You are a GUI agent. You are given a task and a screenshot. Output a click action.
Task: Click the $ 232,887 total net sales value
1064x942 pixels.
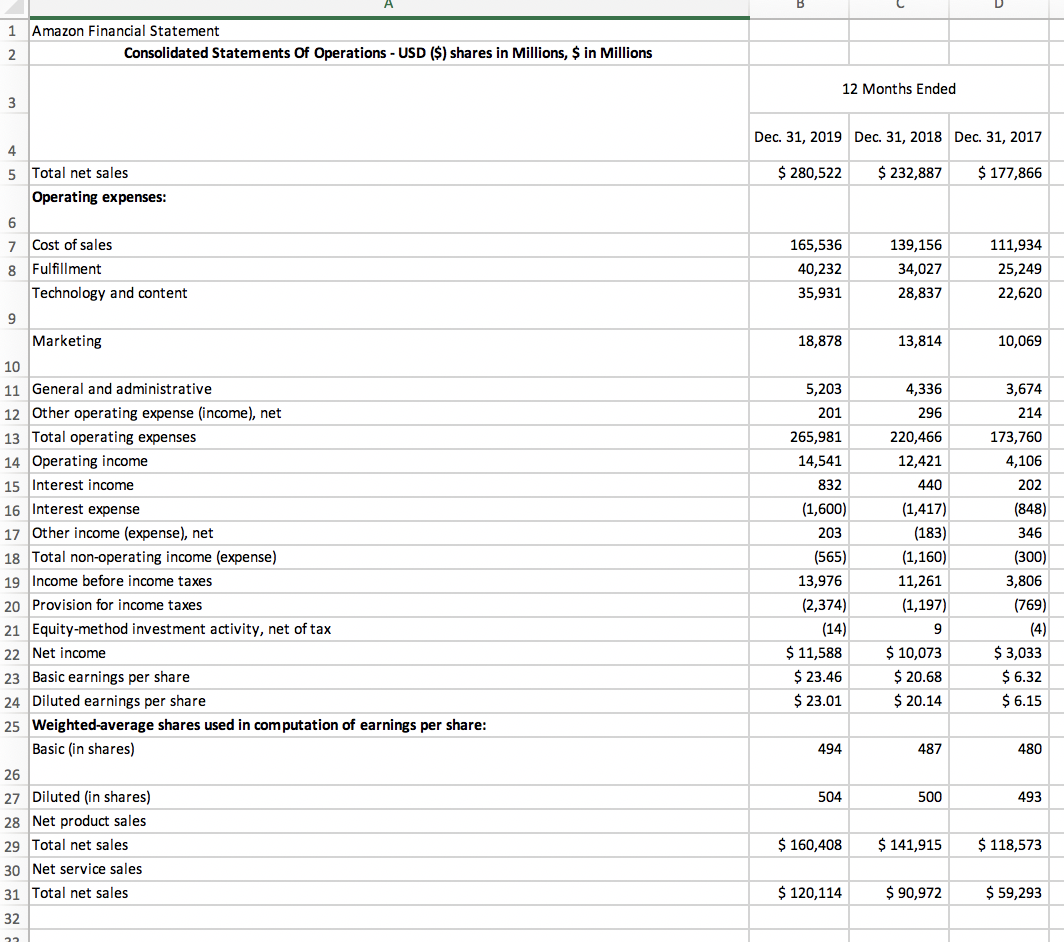coord(910,173)
